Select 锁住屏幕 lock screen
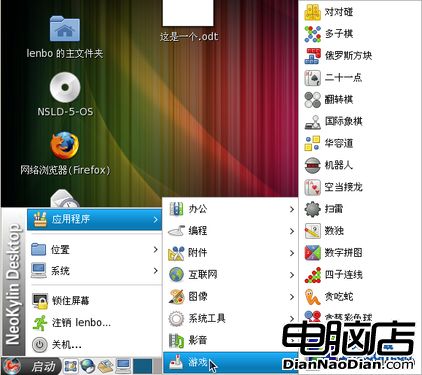The image size is (422, 375). point(95,301)
